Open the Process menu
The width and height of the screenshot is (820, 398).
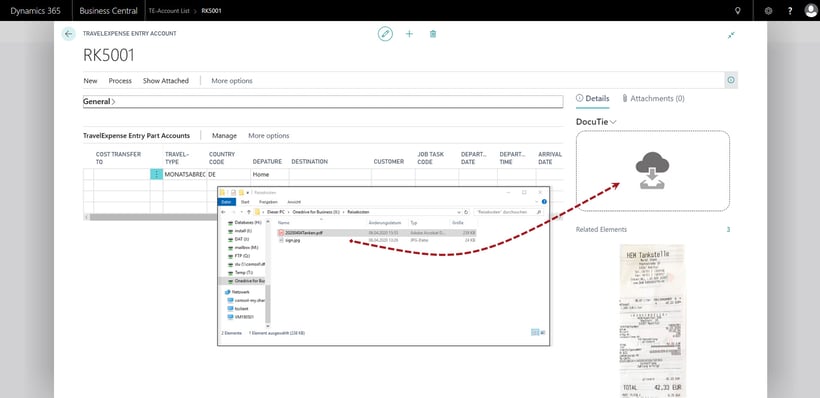click(120, 81)
